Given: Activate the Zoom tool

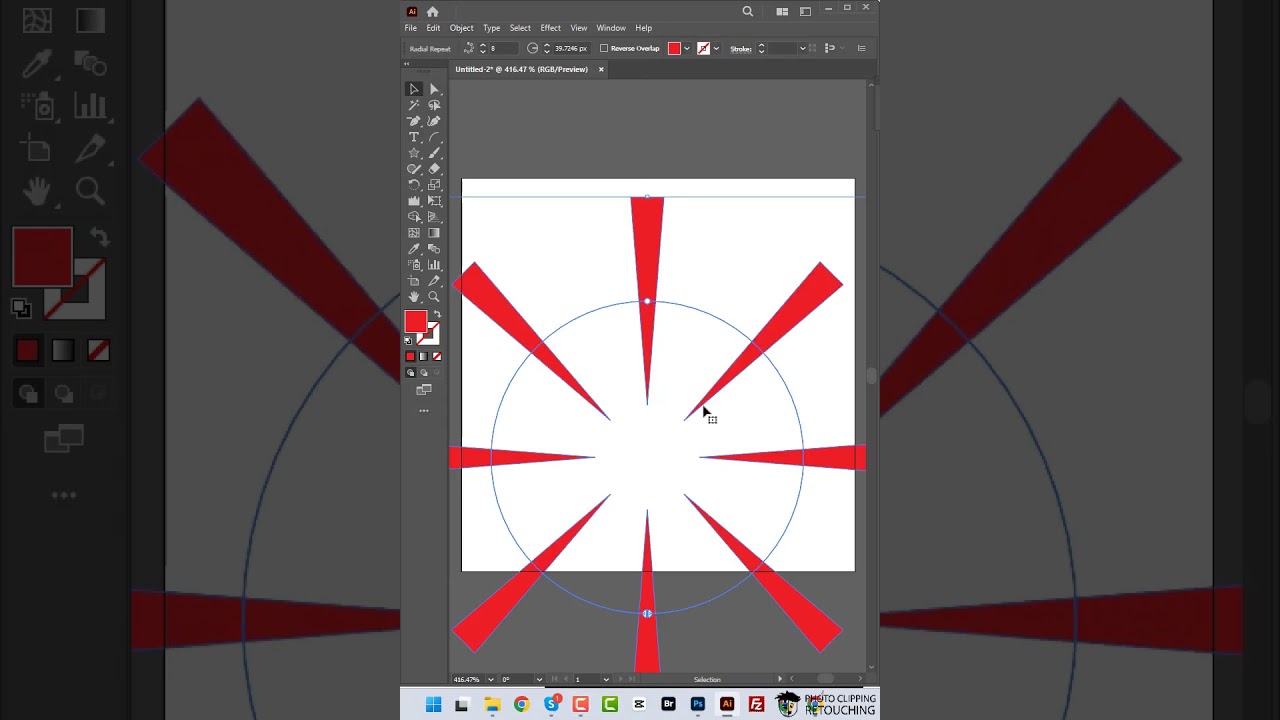Looking at the screenshot, I should pyautogui.click(x=434, y=297).
